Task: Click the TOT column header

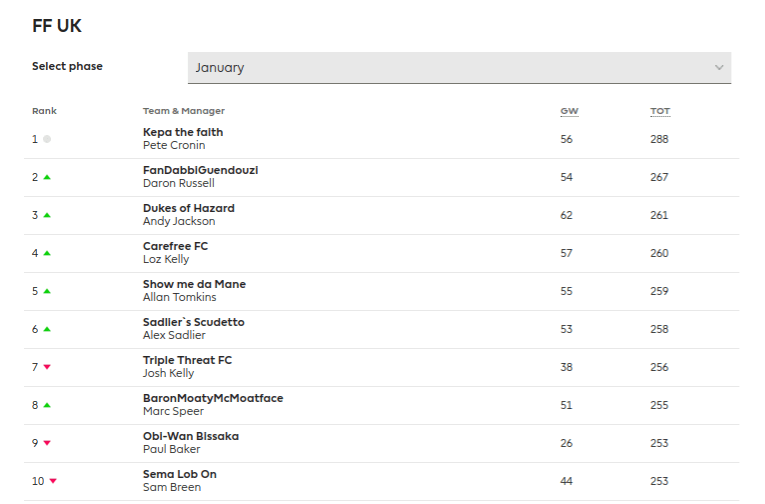Action: [x=659, y=111]
